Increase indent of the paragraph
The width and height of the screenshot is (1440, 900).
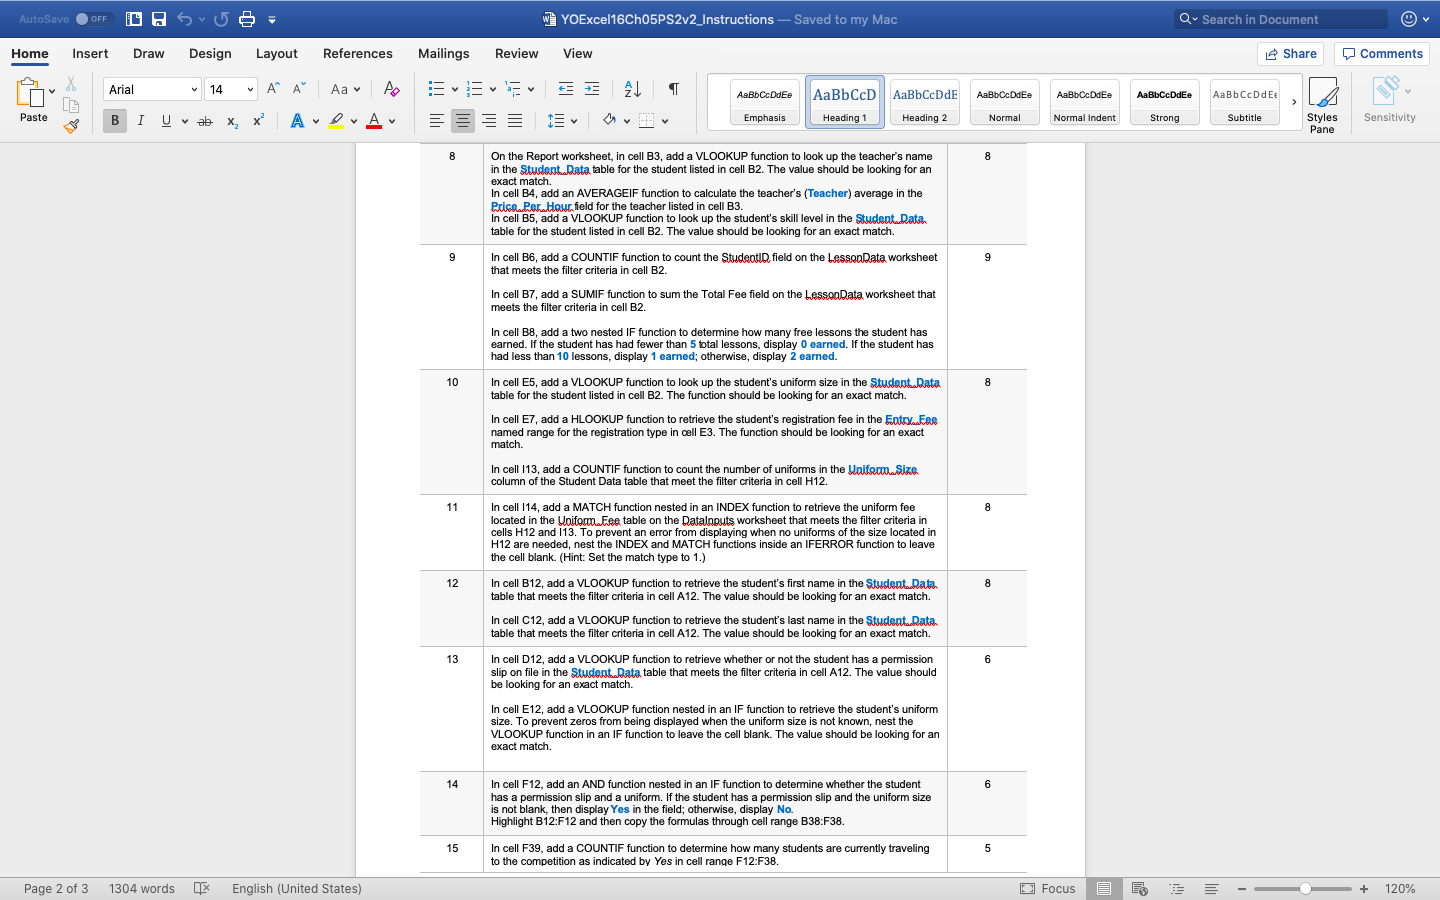point(592,90)
